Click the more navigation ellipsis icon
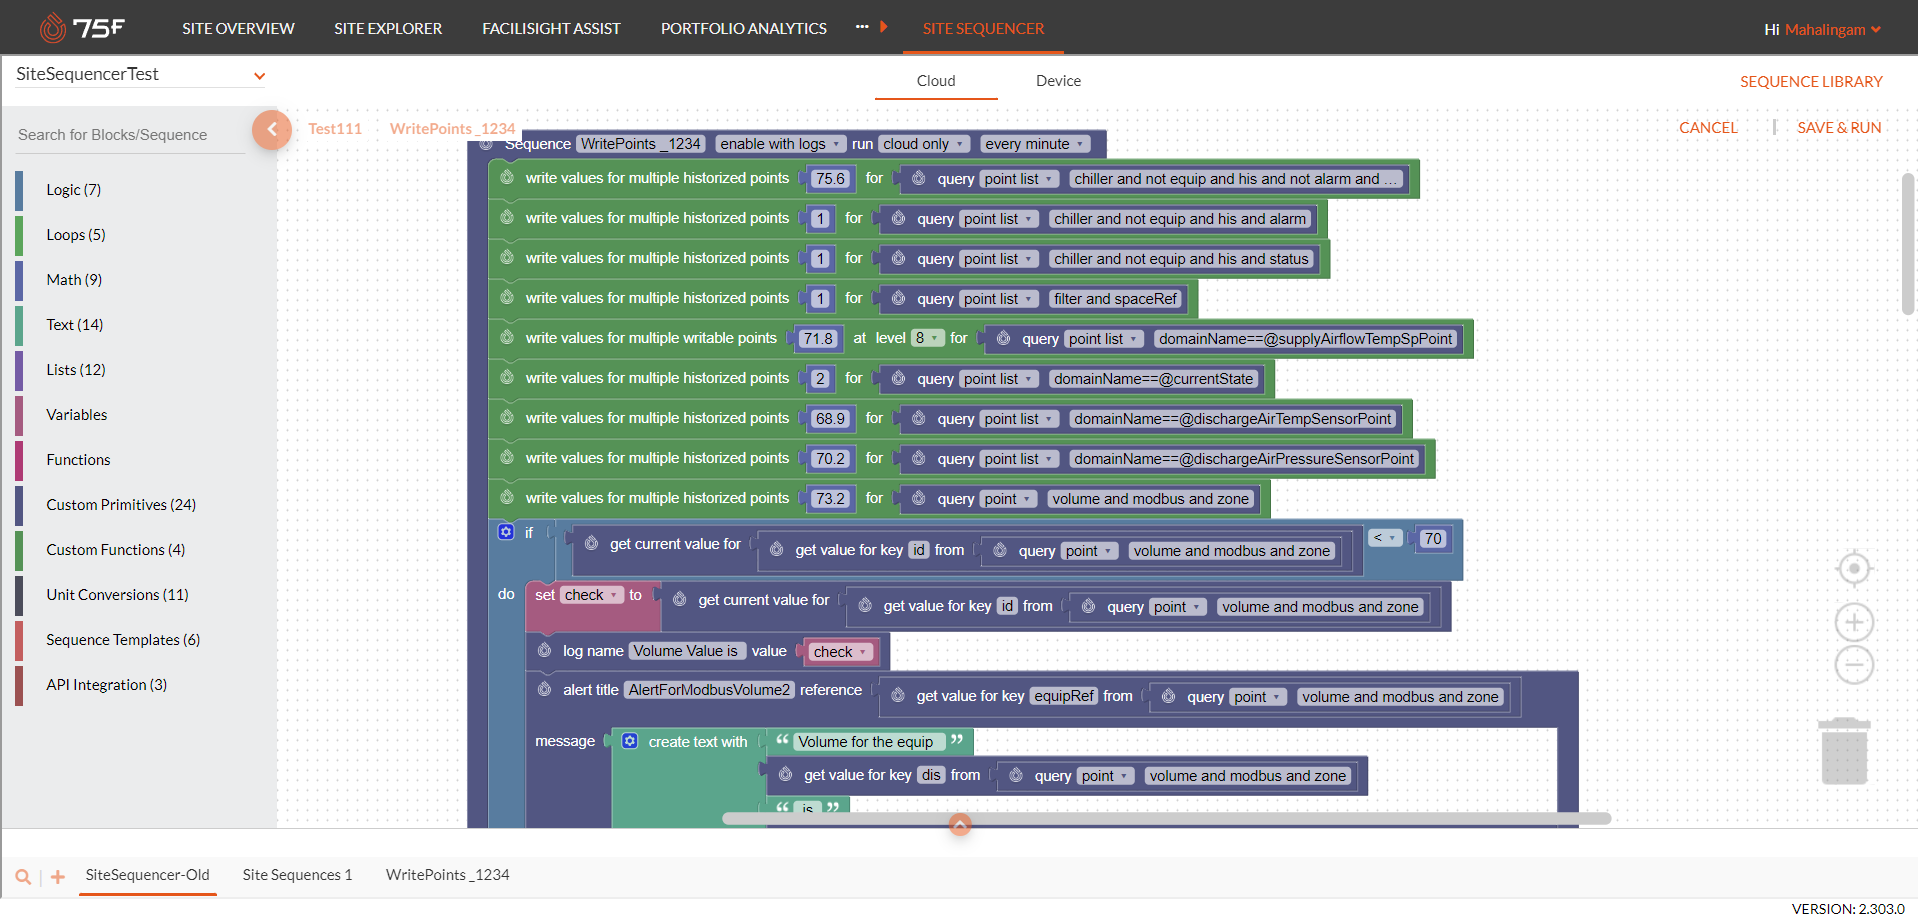 (x=862, y=27)
